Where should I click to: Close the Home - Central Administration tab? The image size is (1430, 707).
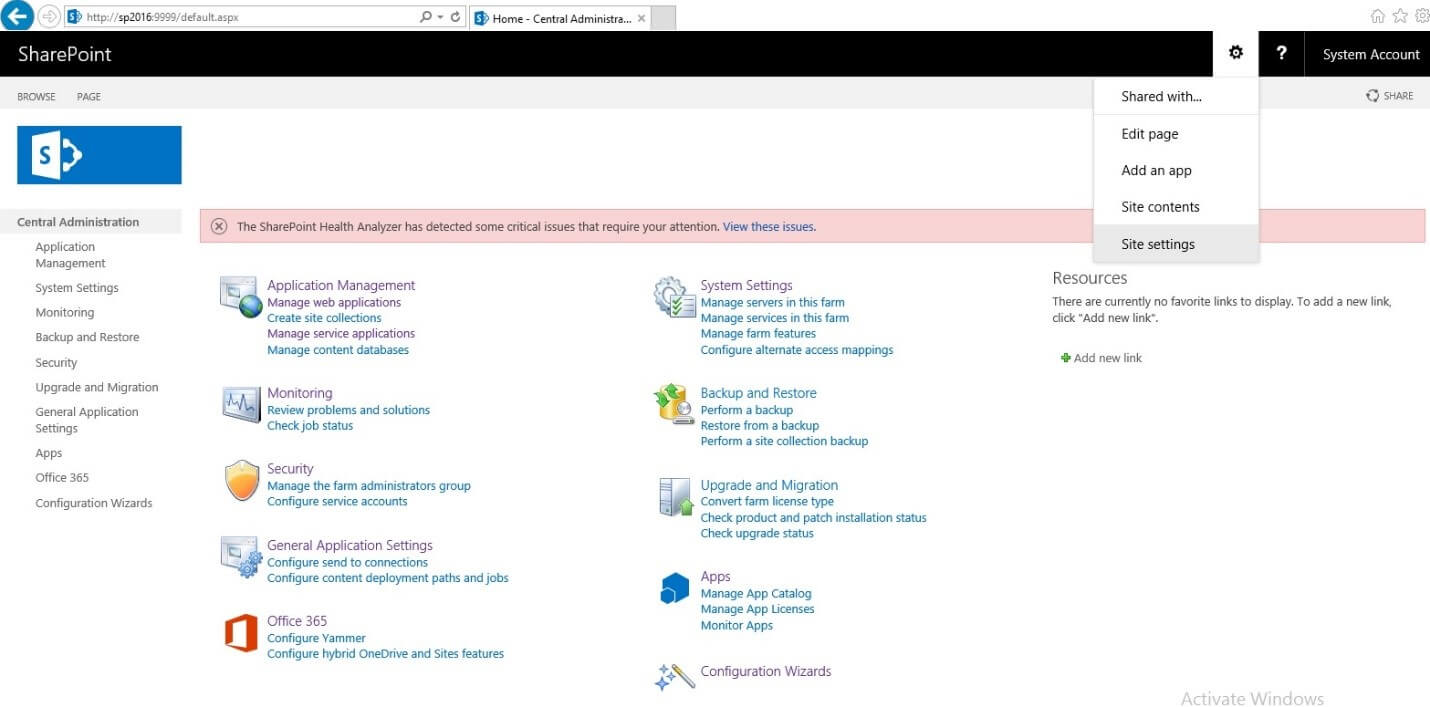coord(641,18)
